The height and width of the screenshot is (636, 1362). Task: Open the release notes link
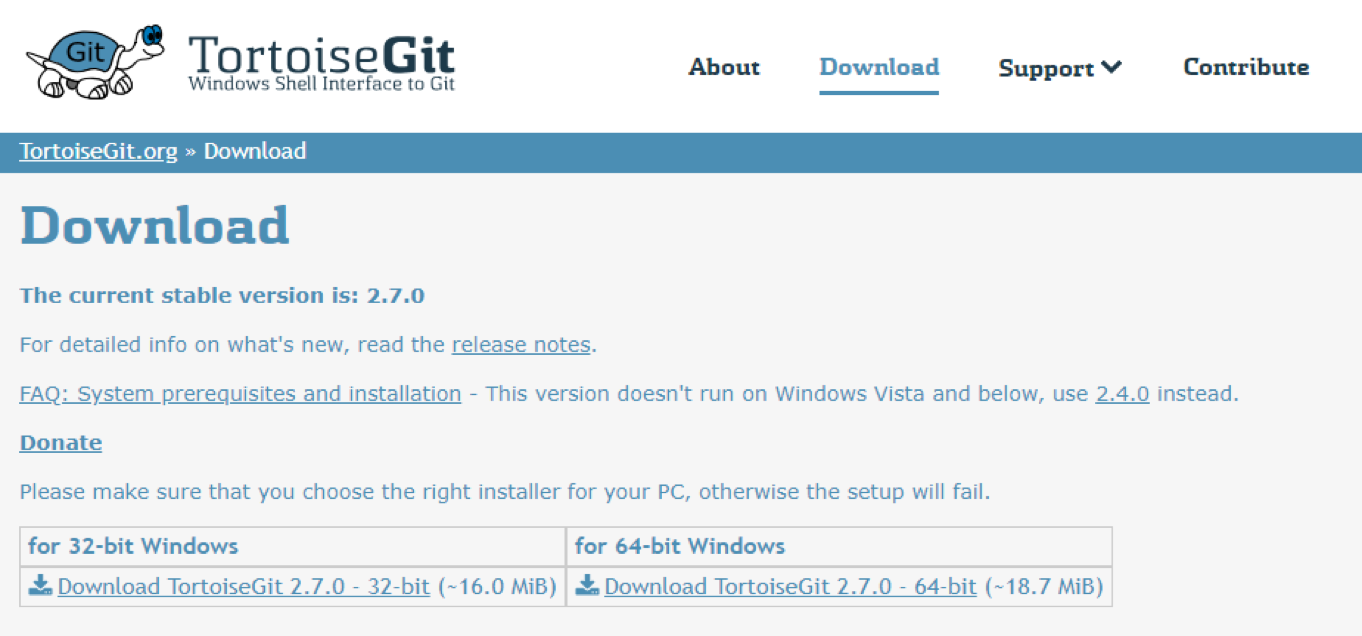point(521,345)
